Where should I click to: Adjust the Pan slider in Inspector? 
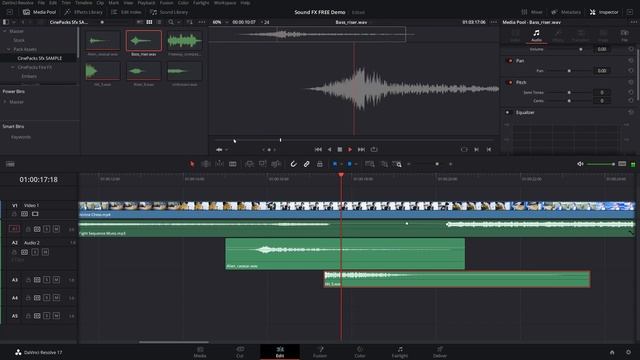tap(569, 71)
